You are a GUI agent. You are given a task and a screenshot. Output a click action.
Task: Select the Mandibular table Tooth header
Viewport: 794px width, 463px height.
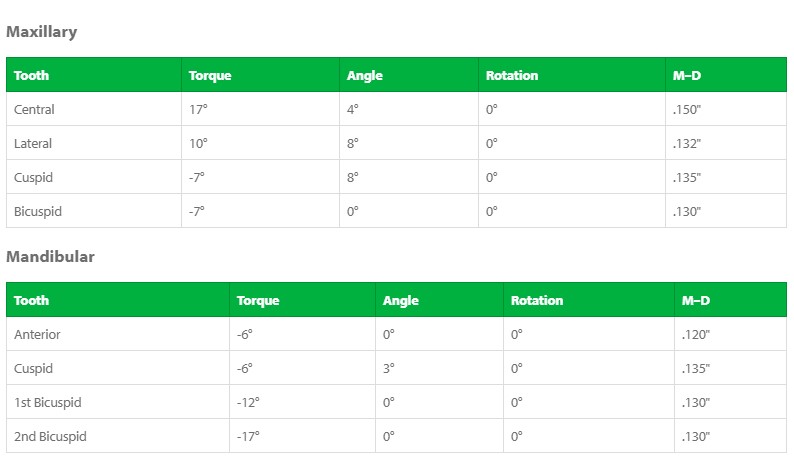[31, 300]
